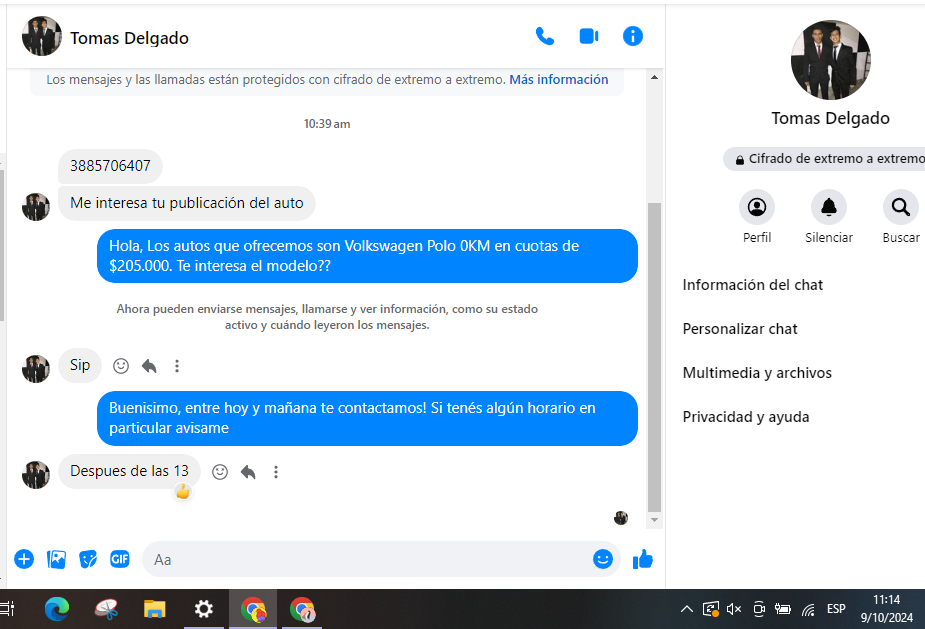Viewport: 925px width, 629px height.
Task: Start a voice call with Tomas Delgado
Action: click(x=544, y=37)
